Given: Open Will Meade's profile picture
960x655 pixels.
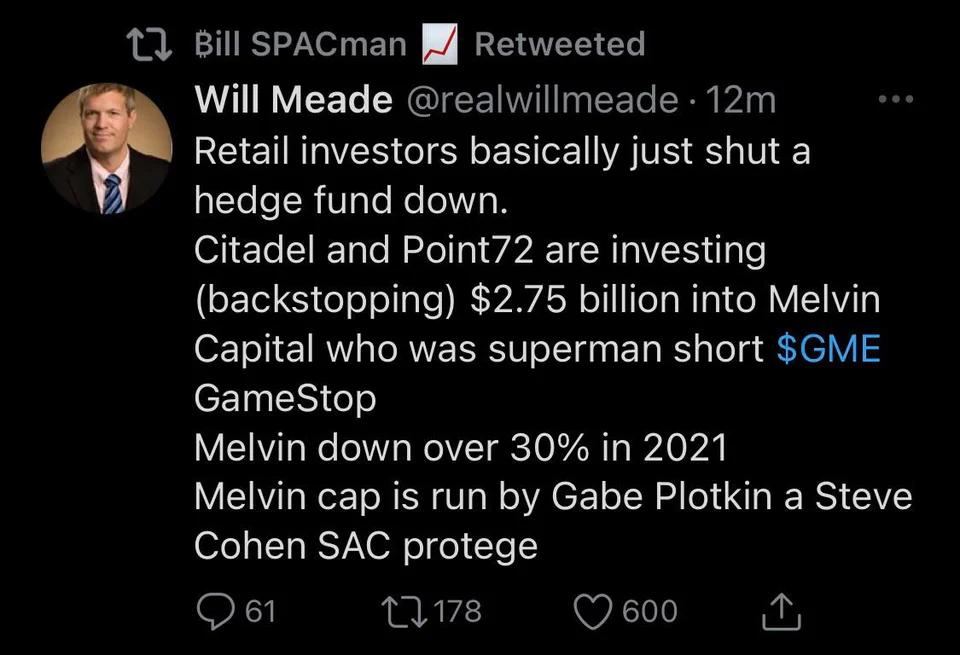Looking at the screenshot, I should click(106, 149).
